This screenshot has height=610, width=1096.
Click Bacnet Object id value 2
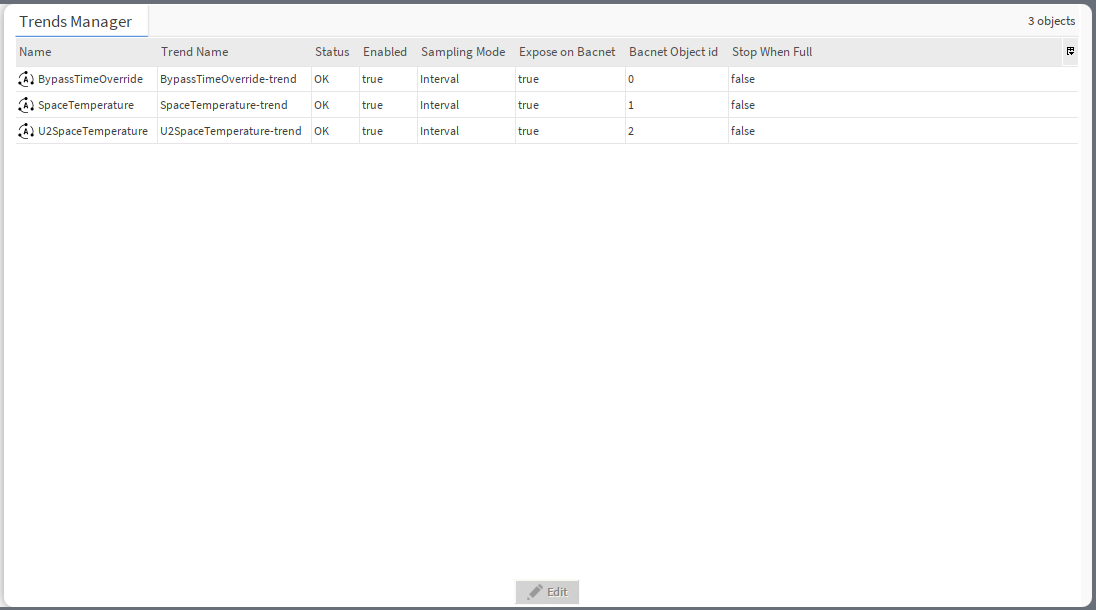click(x=631, y=131)
